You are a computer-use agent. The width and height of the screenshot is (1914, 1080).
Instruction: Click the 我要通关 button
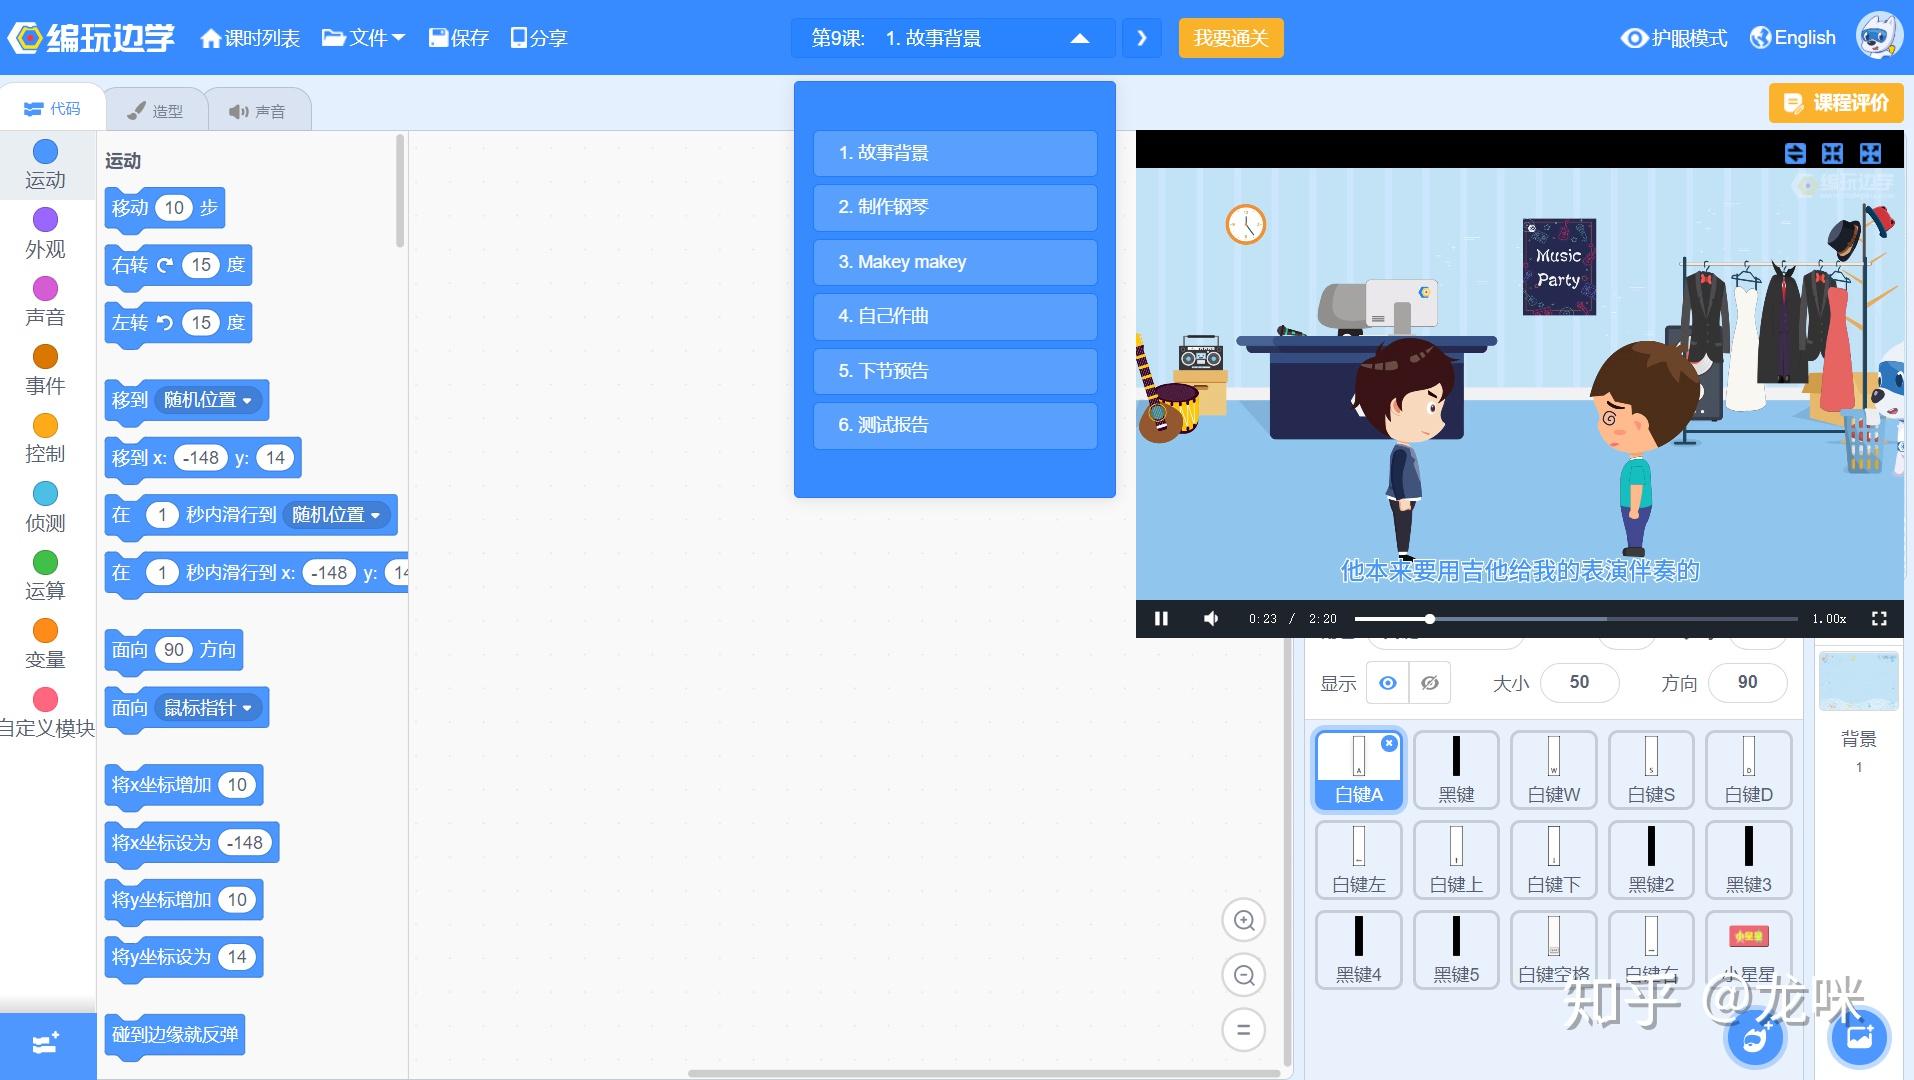[1231, 38]
